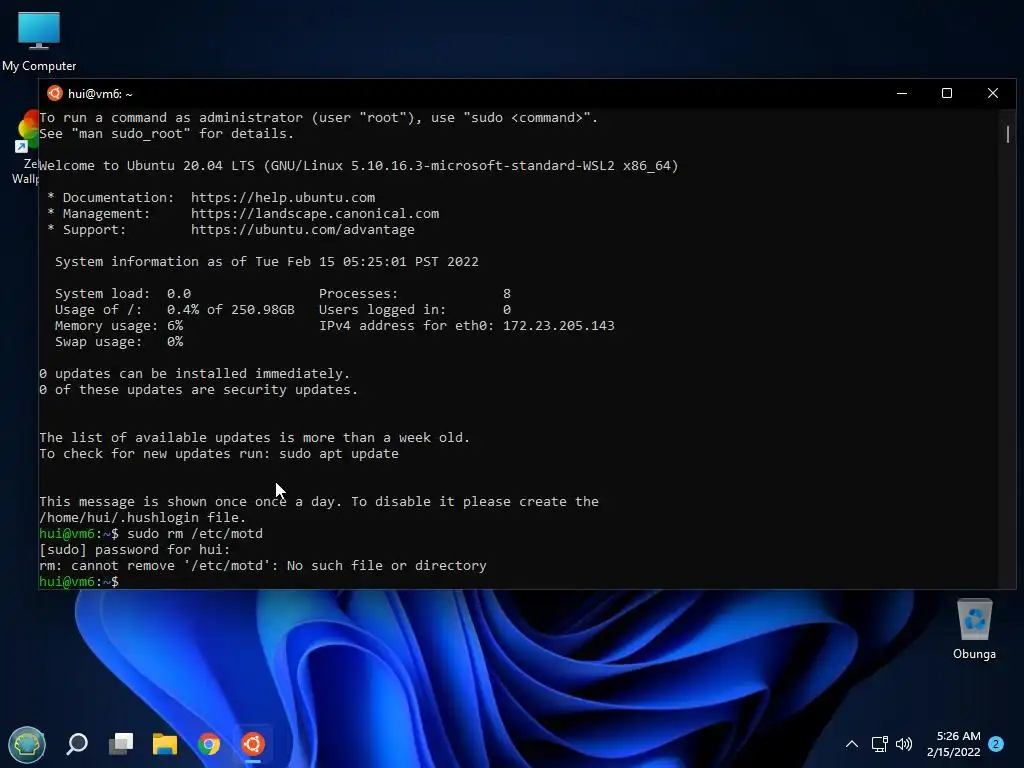Click the 'No such file or directory' error line
The width and height of the screenshot is (1024, 768).
(x=263, y=566)
